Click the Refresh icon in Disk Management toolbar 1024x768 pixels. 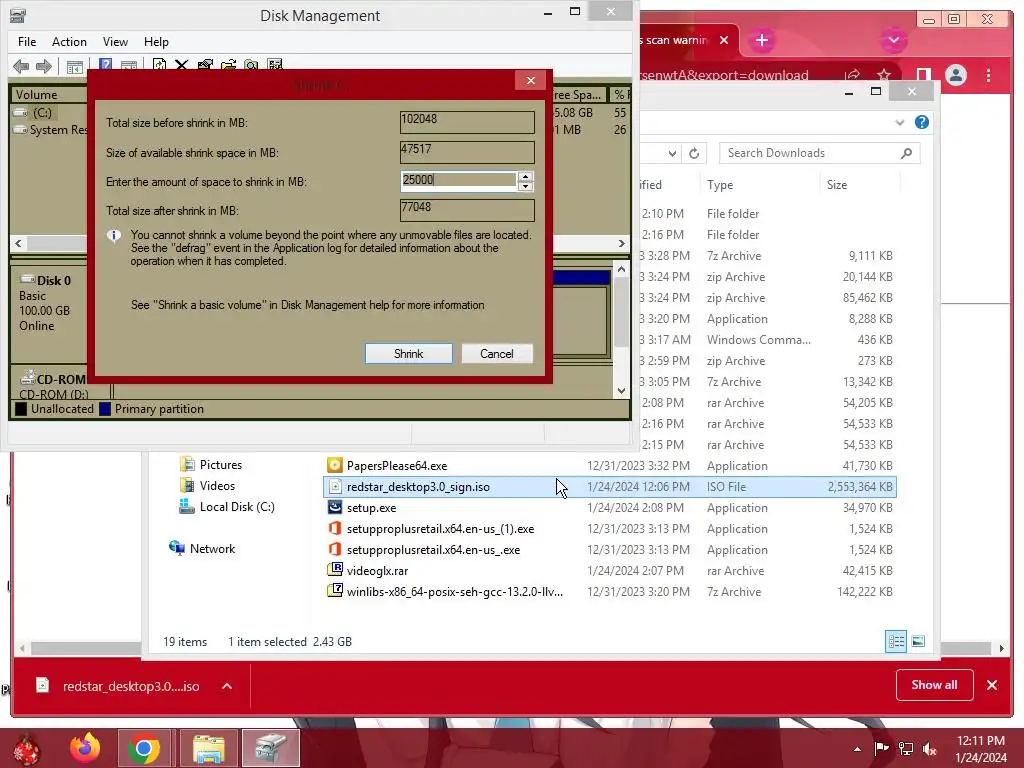point(159,65)
